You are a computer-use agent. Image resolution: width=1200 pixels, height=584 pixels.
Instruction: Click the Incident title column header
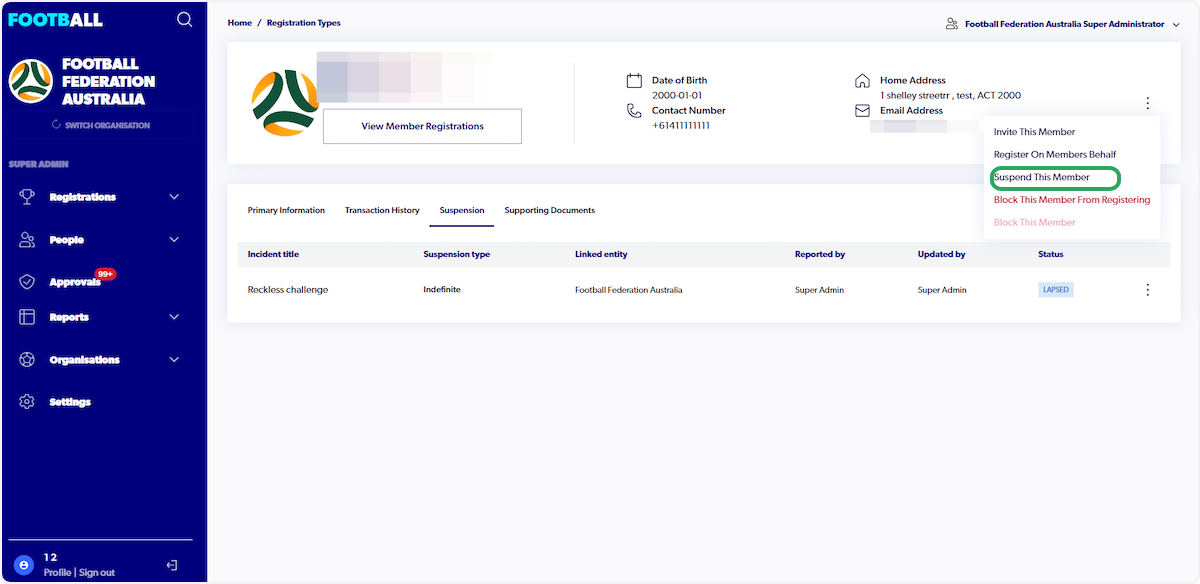tap(273, 254)
